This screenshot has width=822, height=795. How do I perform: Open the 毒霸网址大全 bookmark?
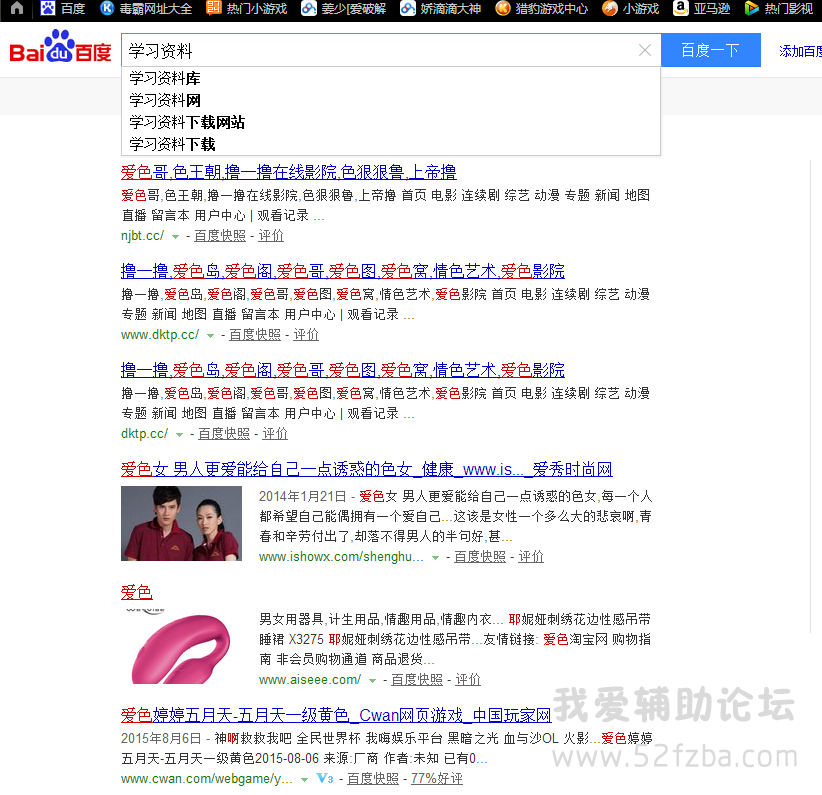(146, 8)
